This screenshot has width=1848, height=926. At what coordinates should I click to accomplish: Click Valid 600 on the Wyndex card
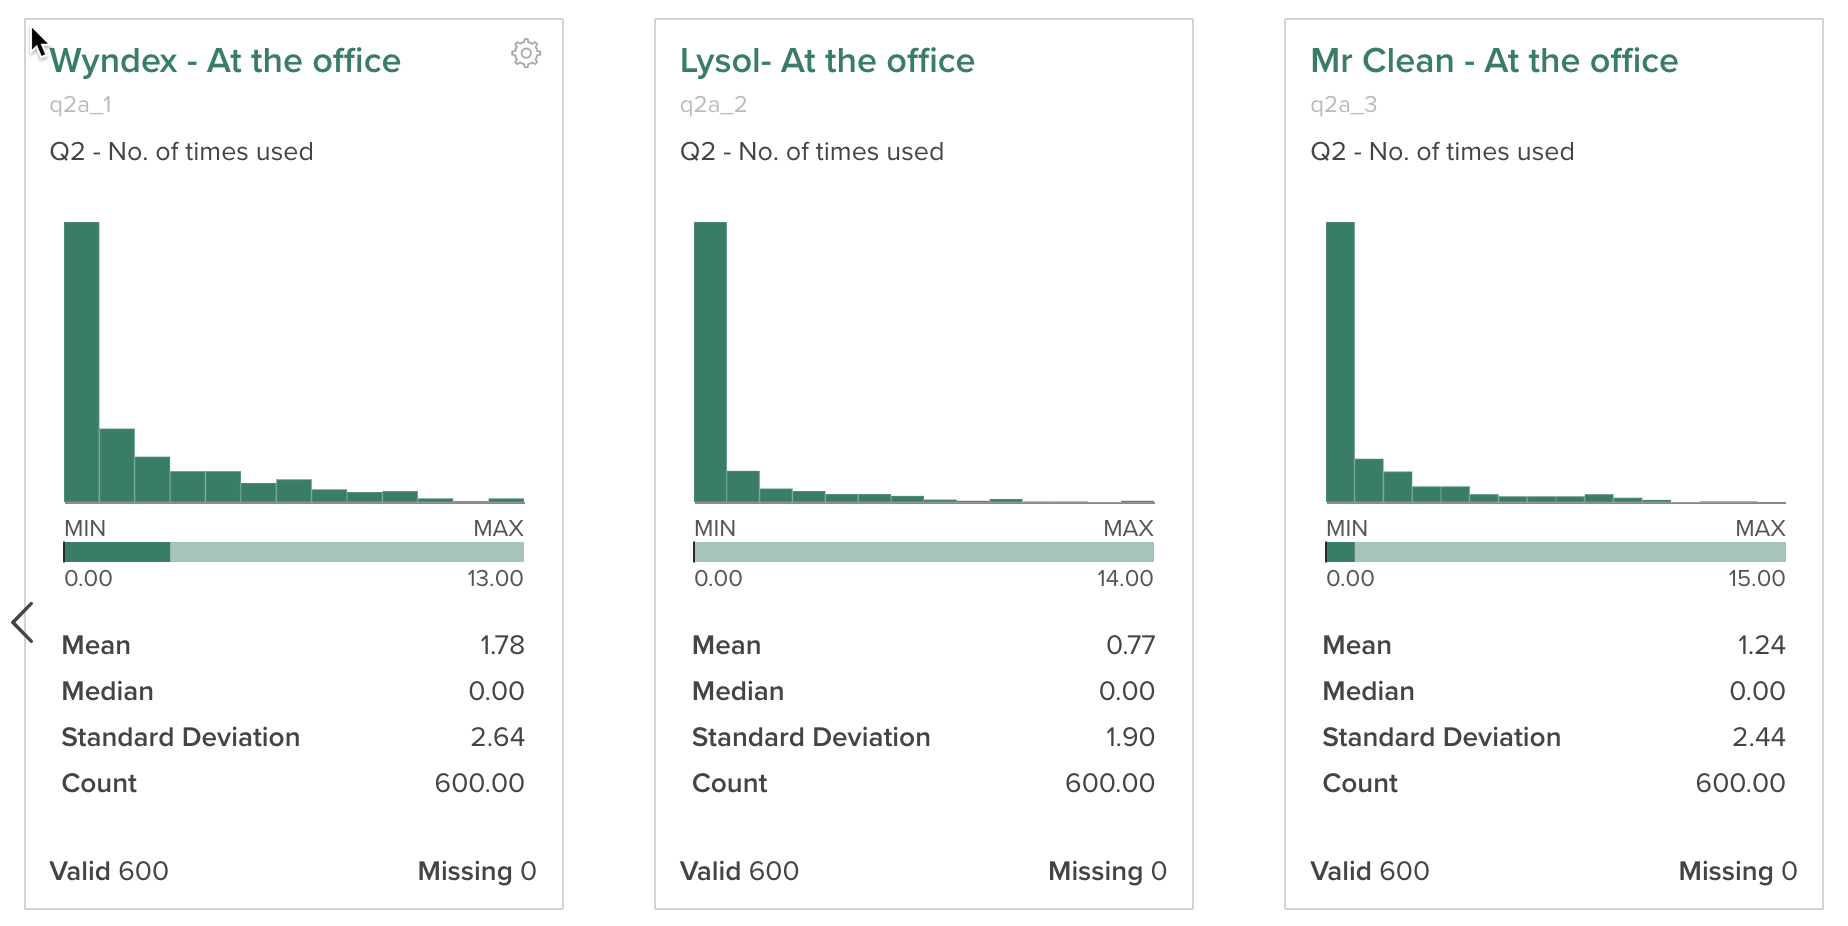(x=109, y=871)
